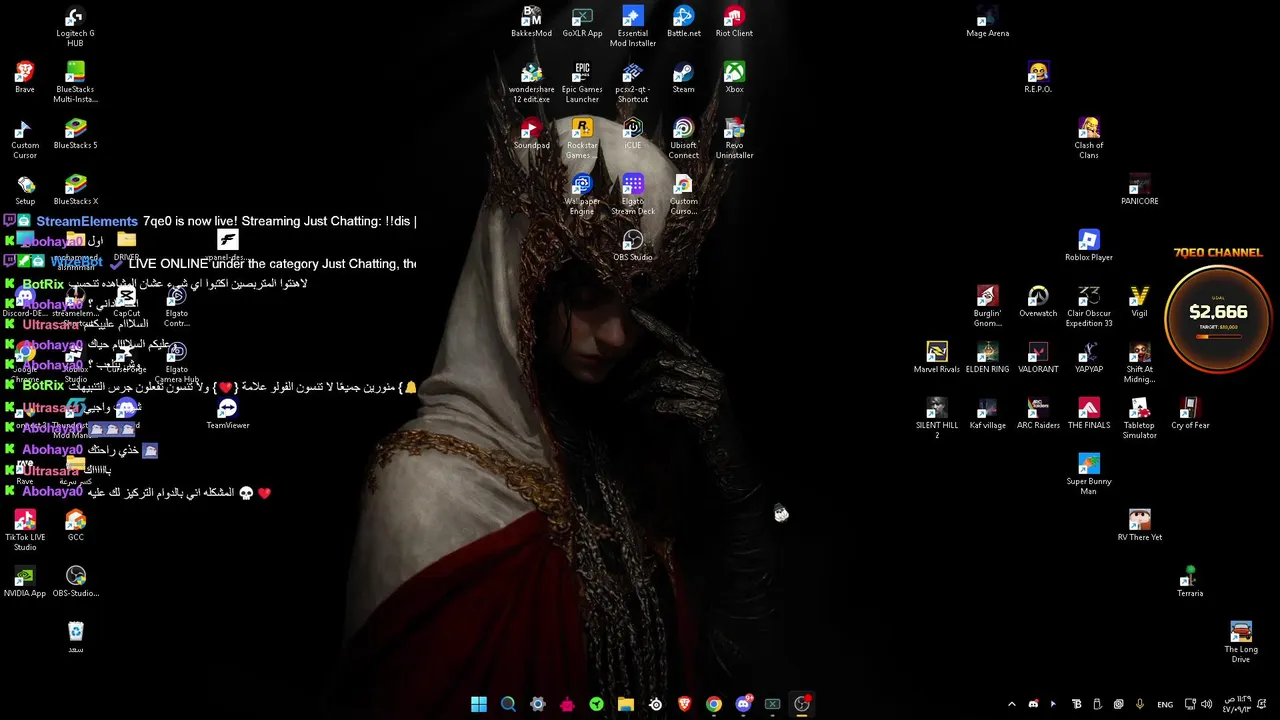The width and height of the screenshot is (1280, 720).
Task: Open the Riot Client desktop icon
Action: pos(734,22)
